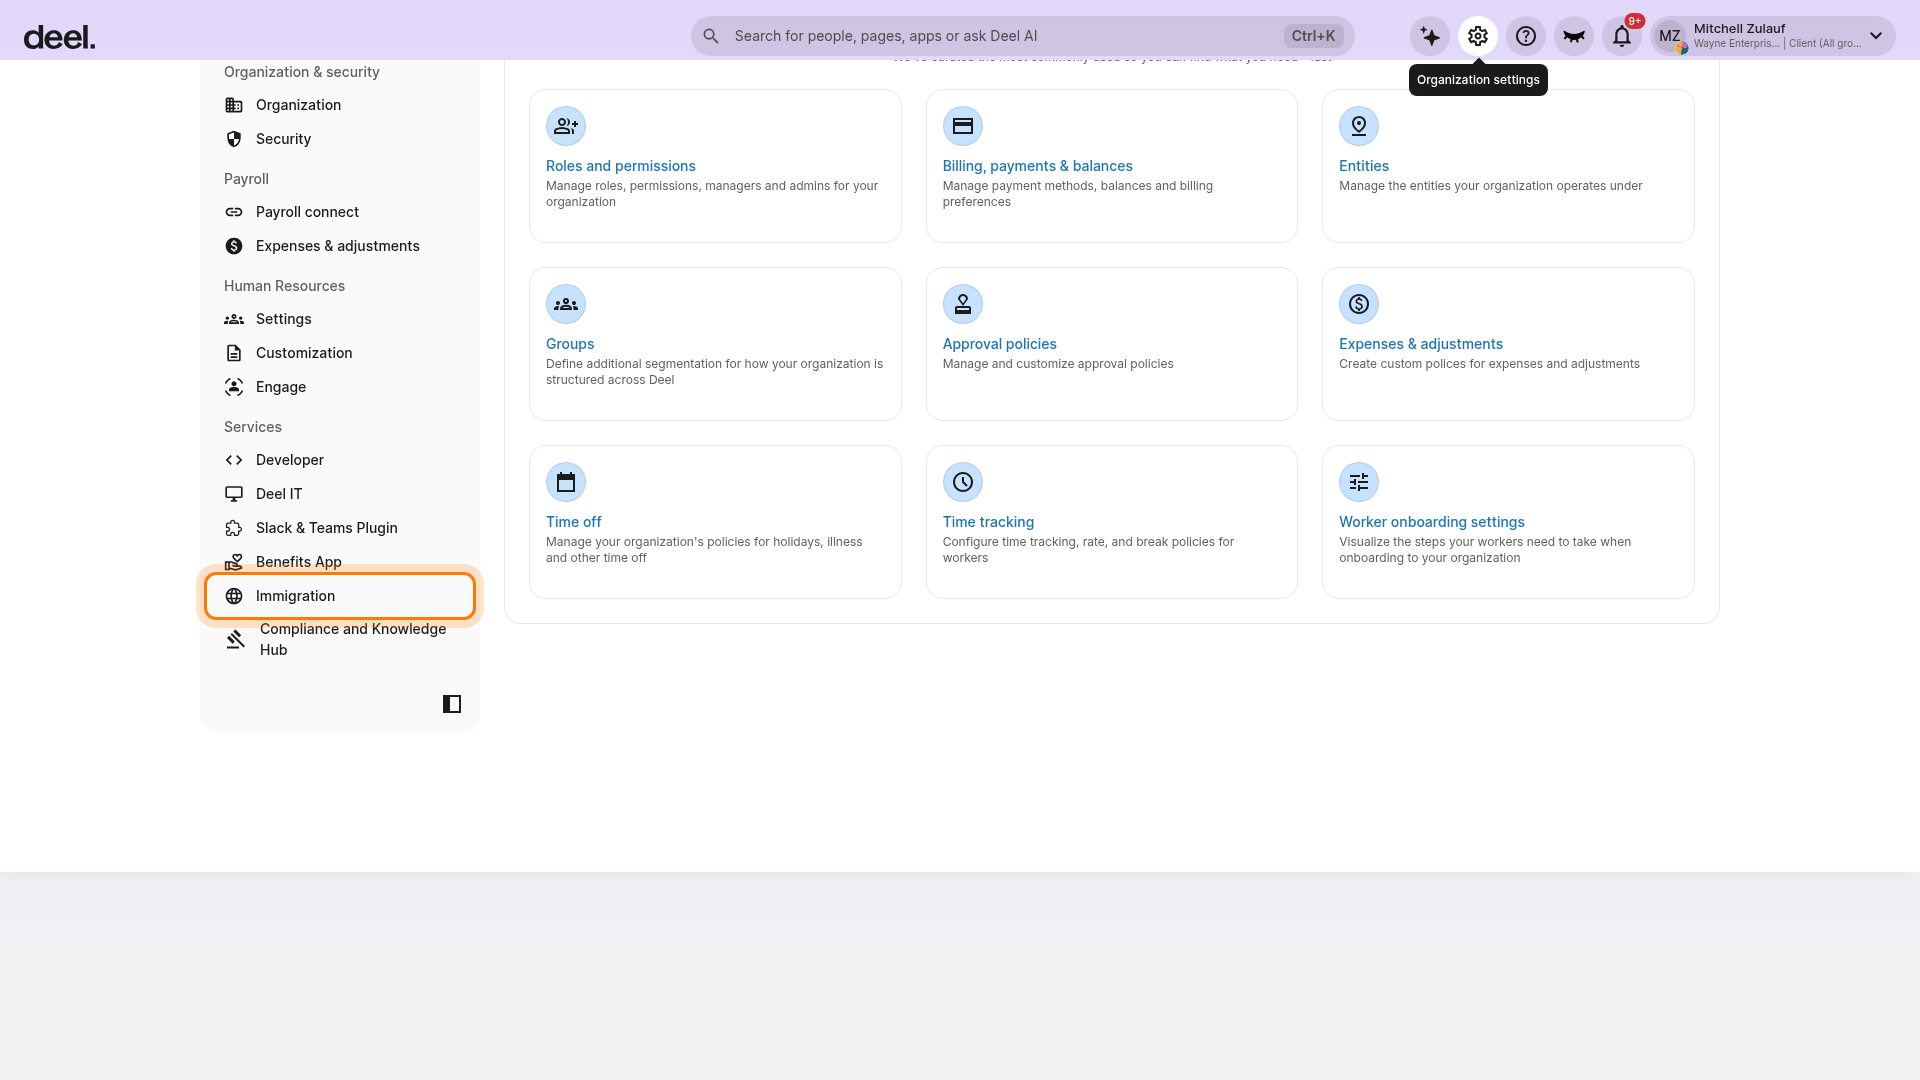Open Engage in sidebar
This screenshot has width=1920, height=1080.
tap(340, 387)
